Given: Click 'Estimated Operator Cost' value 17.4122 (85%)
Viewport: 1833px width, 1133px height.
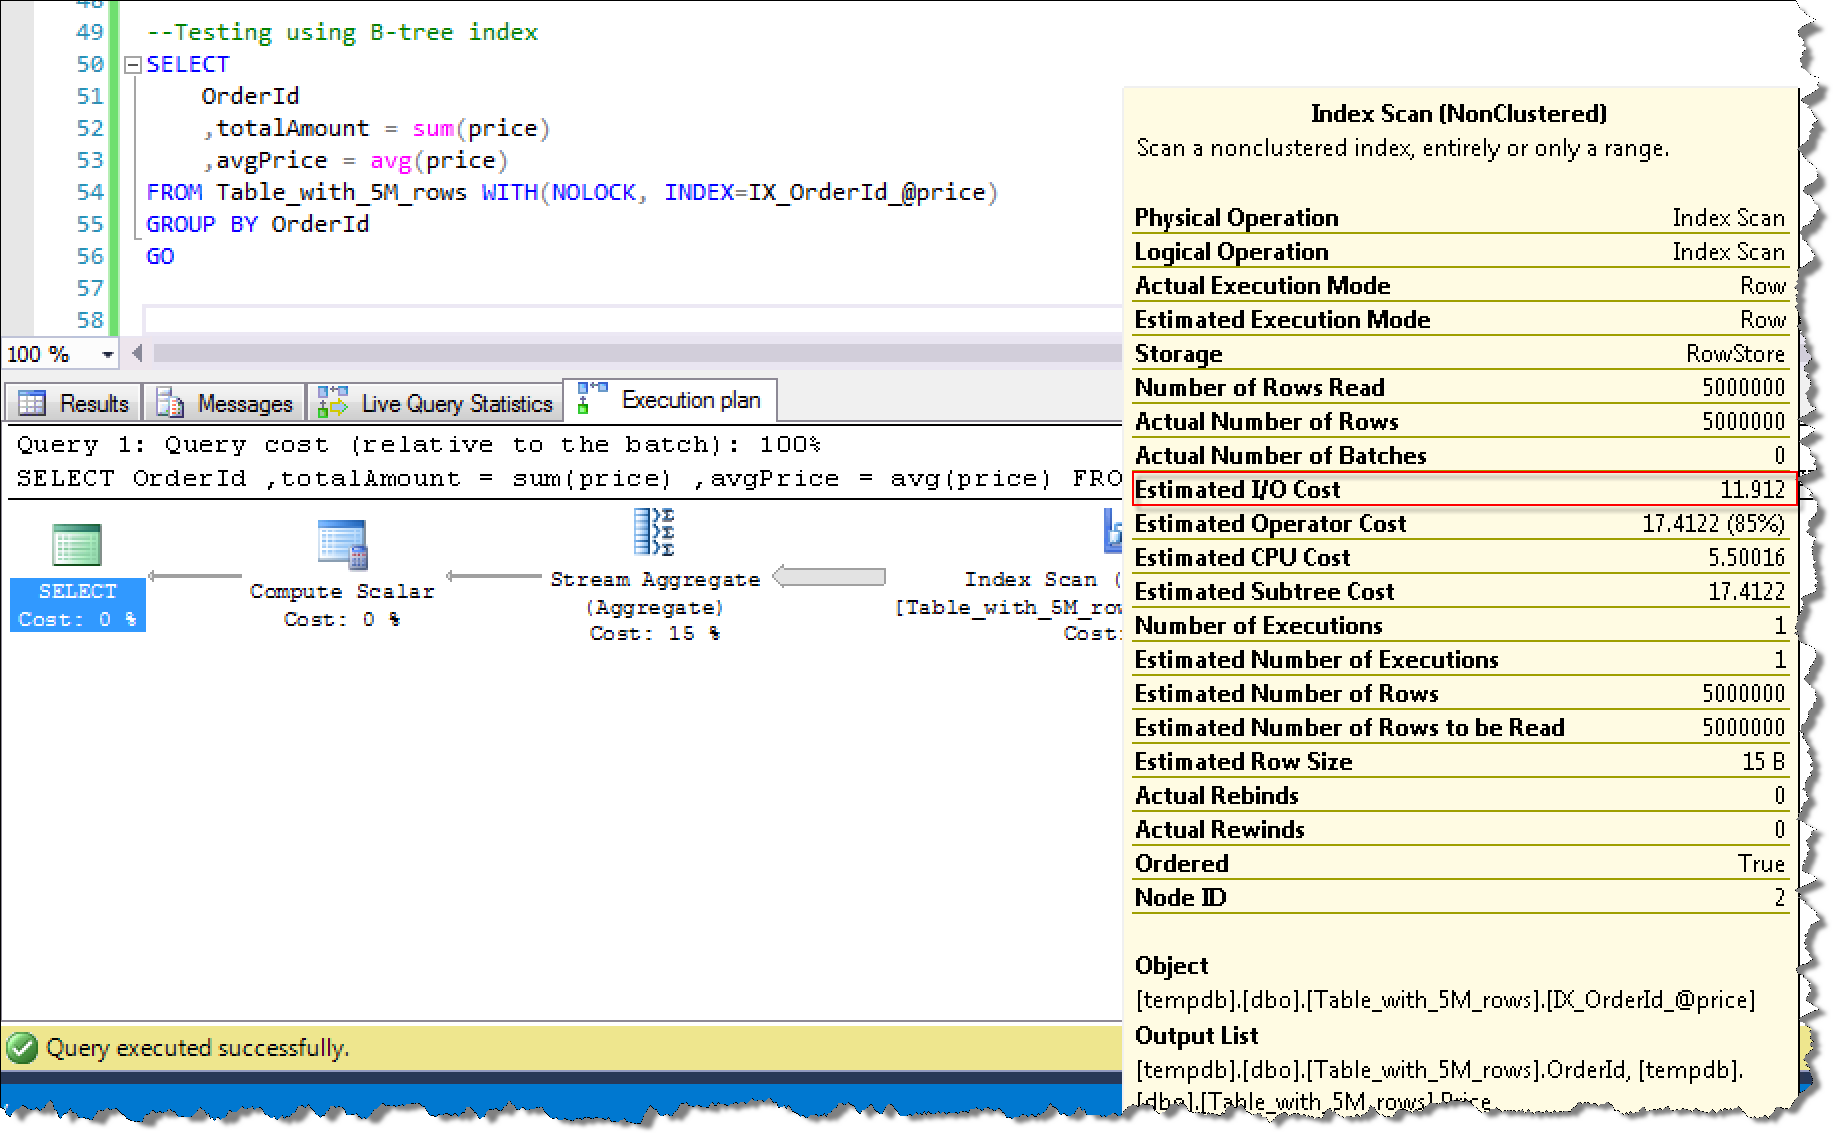Looking at the screenshot, I should (x=1713, y=524).
